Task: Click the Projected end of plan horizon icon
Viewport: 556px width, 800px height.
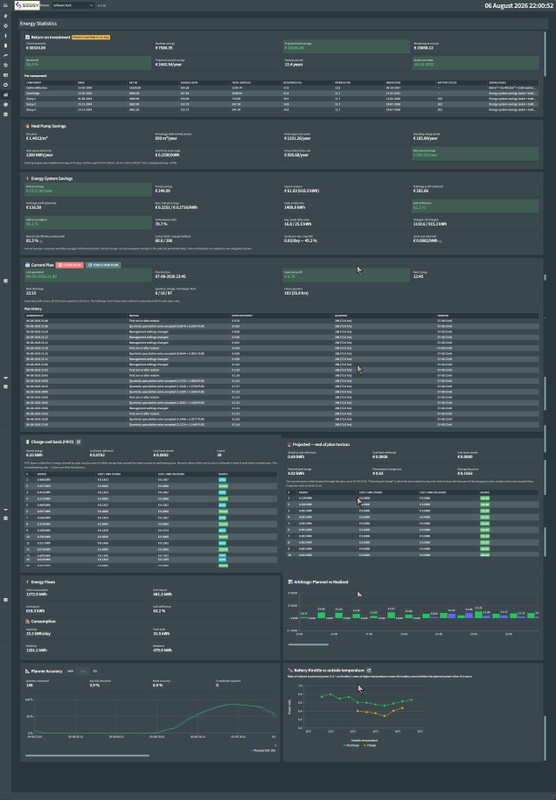Action: click(290, 444)
